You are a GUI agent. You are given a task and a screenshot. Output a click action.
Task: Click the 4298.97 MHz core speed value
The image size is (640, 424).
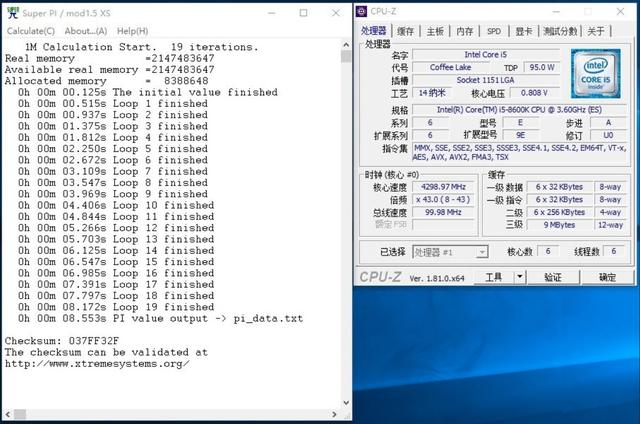point(443,187)
